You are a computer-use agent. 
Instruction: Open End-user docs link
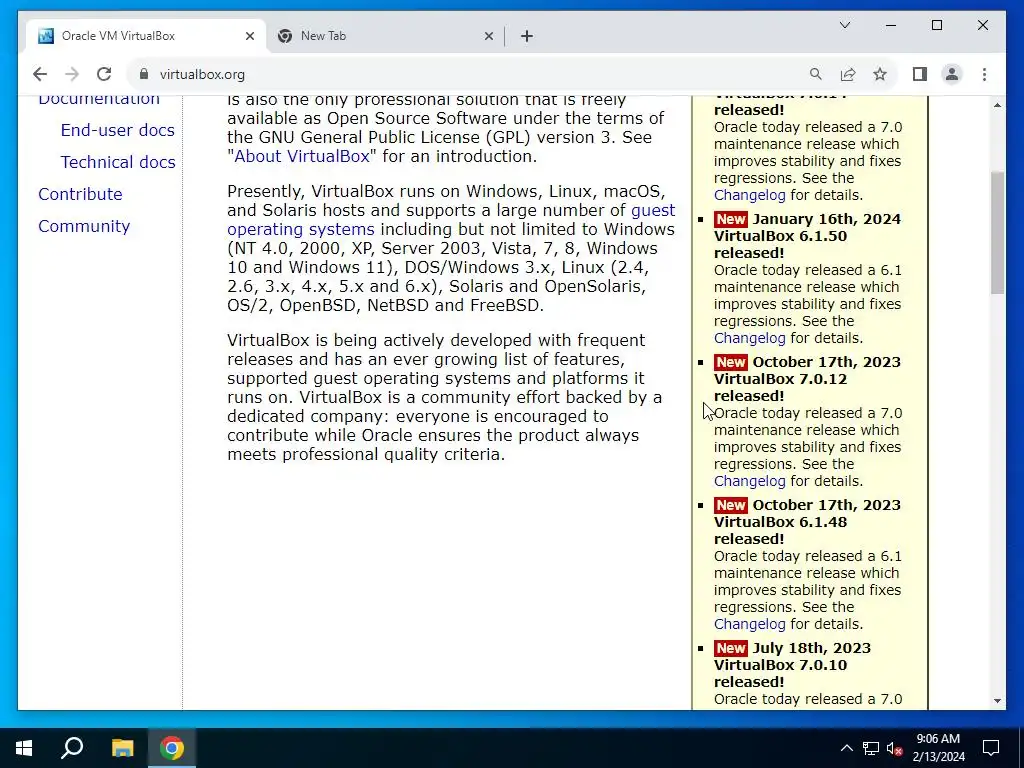click(x=118, y=130)
